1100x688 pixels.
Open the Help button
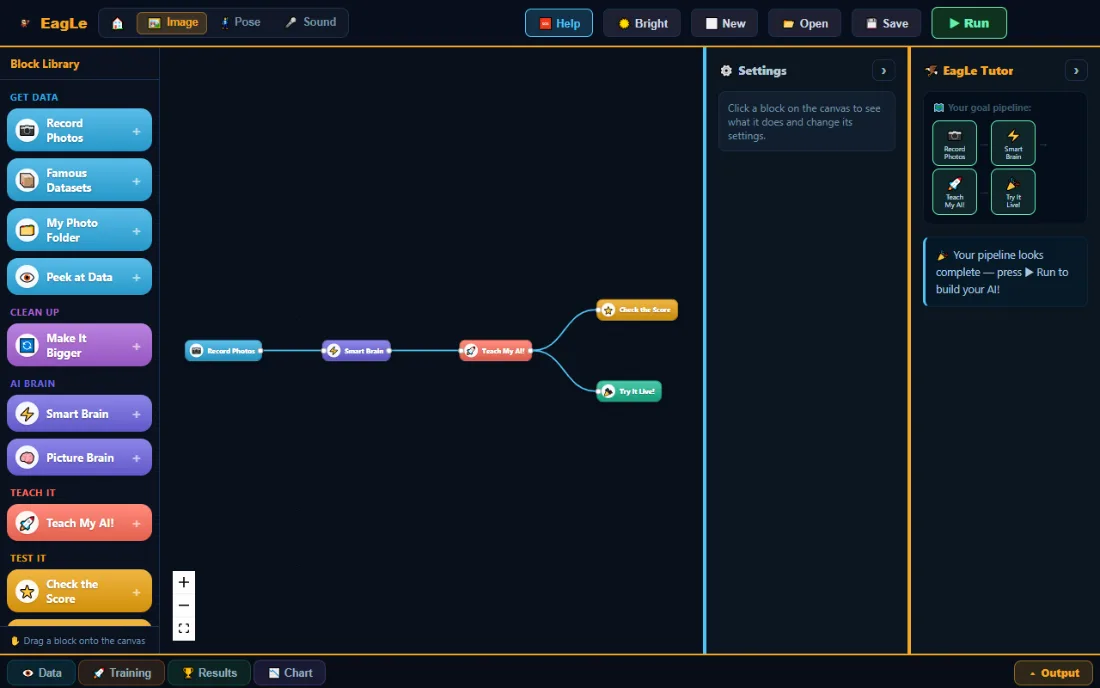point(558,23)
